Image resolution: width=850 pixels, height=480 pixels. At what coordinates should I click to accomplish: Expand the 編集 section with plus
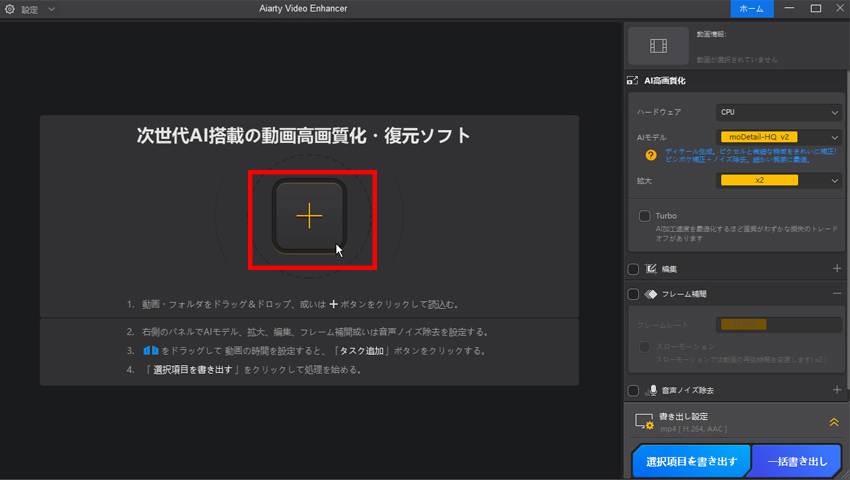click(836, 268)
